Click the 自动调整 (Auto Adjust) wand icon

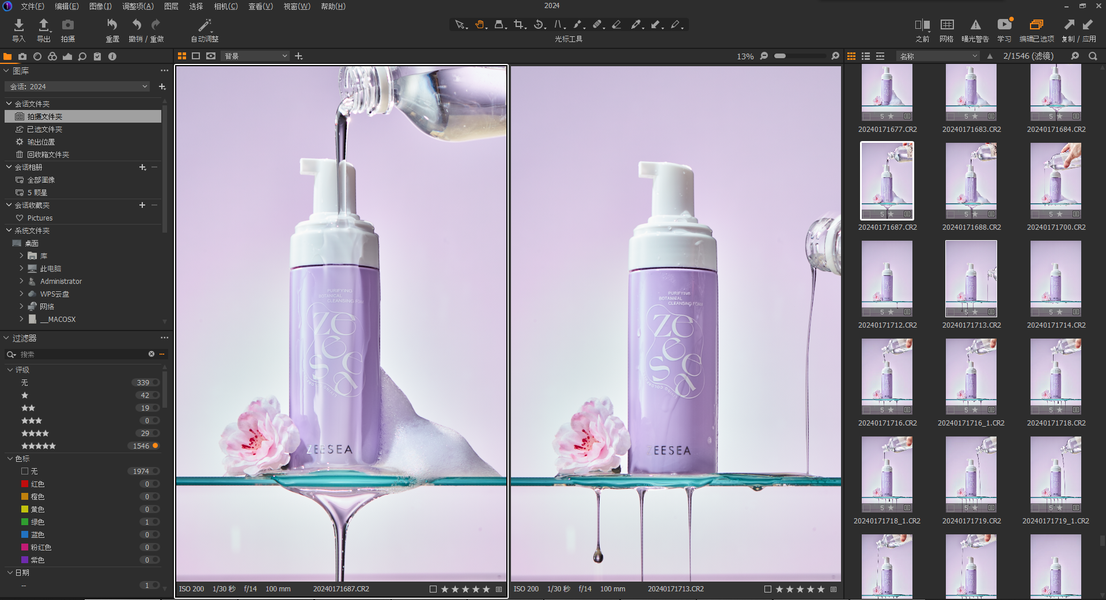coord(205,25)
